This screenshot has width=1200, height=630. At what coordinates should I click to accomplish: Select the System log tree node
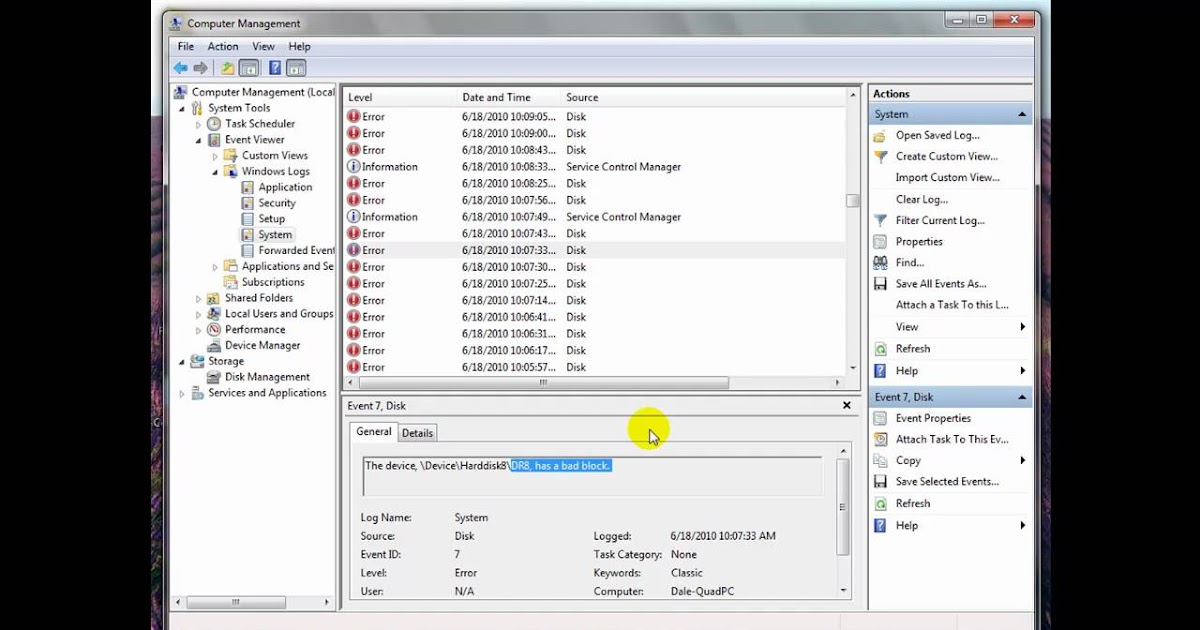275,235
